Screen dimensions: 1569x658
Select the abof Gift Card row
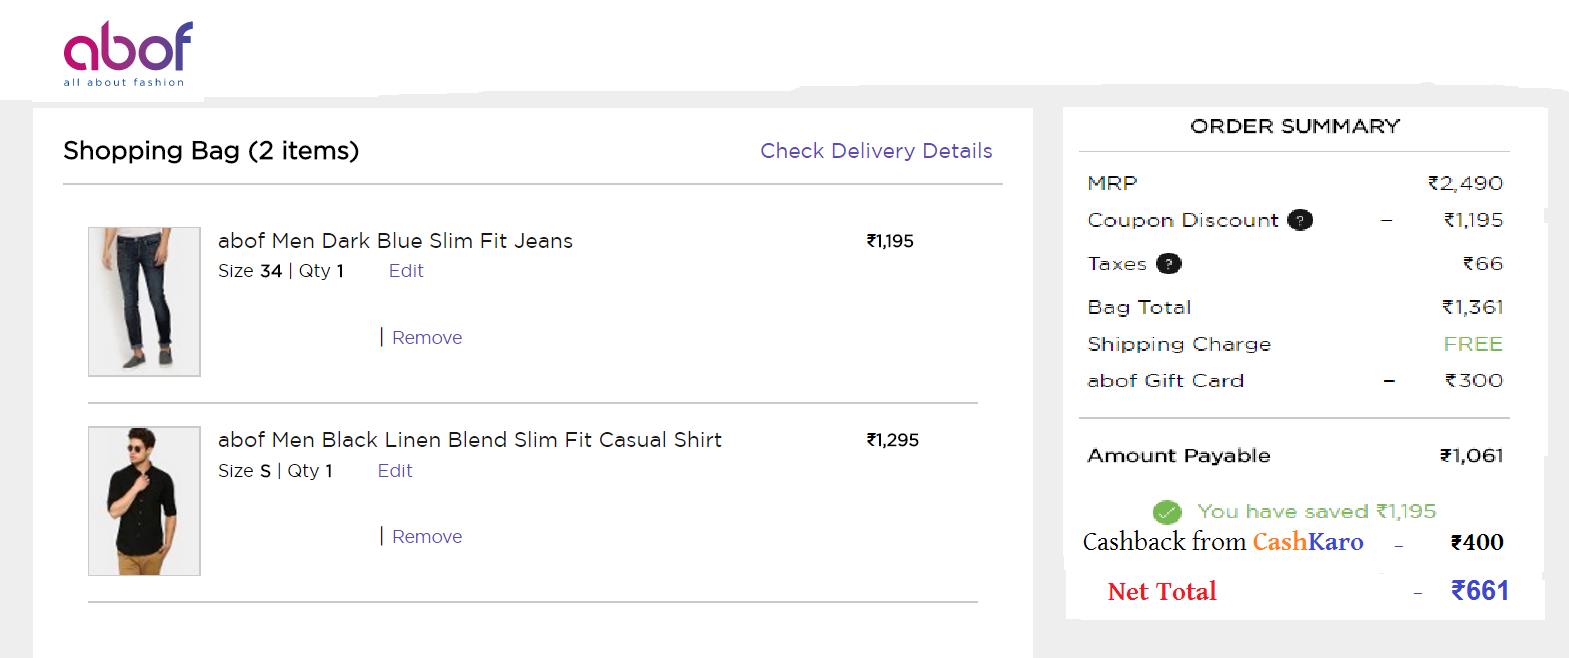coord(1295,381)
